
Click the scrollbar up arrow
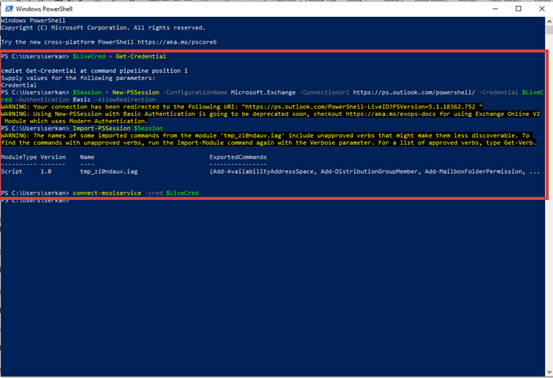[549, 21]
